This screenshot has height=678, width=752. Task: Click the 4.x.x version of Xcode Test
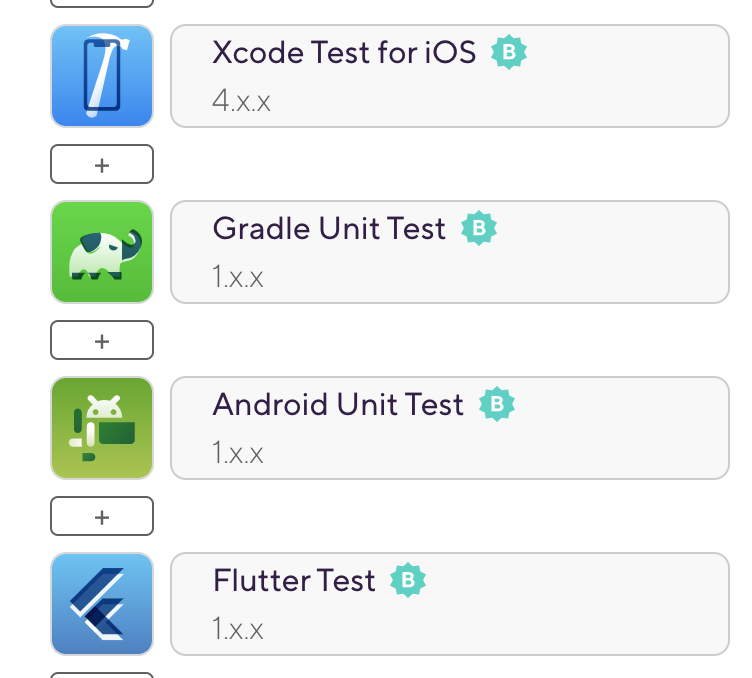[x=241, y=101]
